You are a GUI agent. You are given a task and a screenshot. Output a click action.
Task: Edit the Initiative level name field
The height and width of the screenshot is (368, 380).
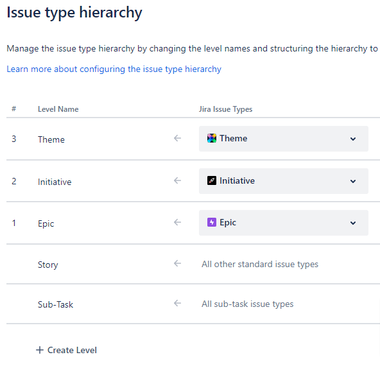click(x=54, y=182)
